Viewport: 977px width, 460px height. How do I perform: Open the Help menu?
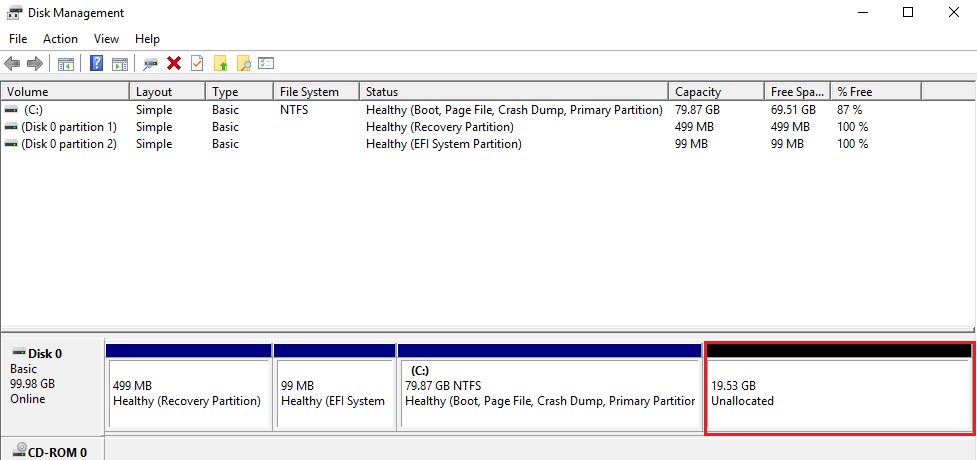click(x=148, y=39)
